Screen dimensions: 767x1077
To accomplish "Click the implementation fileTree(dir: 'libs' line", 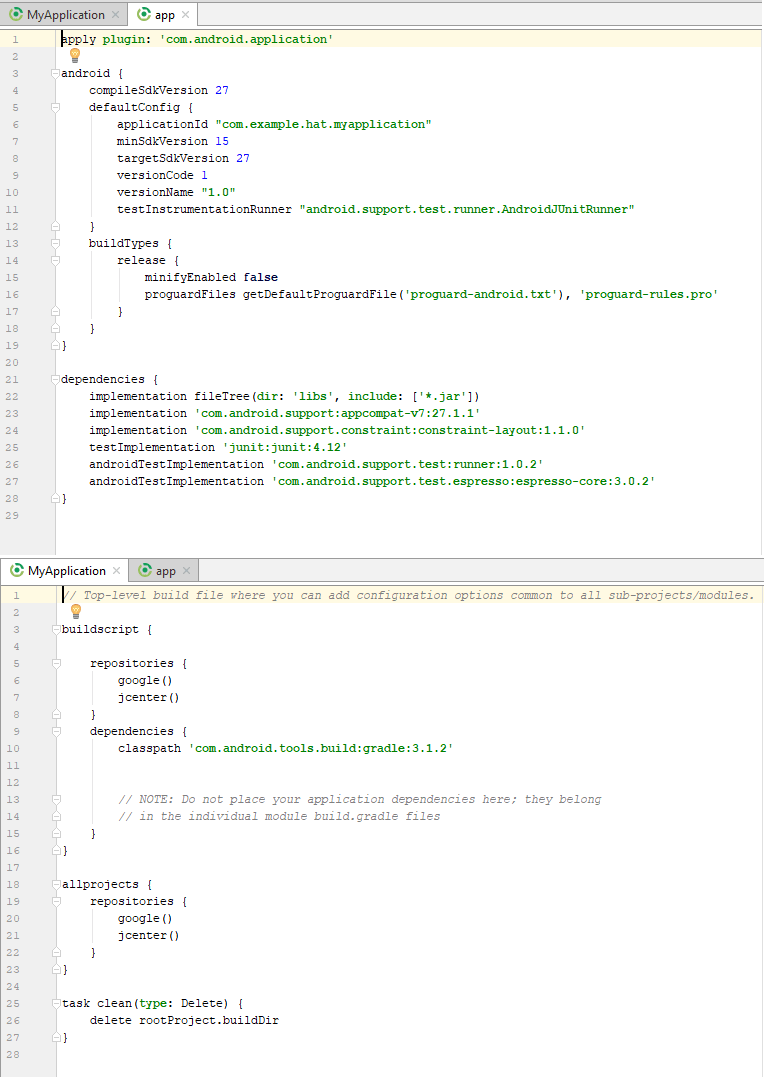I will (x=284, y=396).
